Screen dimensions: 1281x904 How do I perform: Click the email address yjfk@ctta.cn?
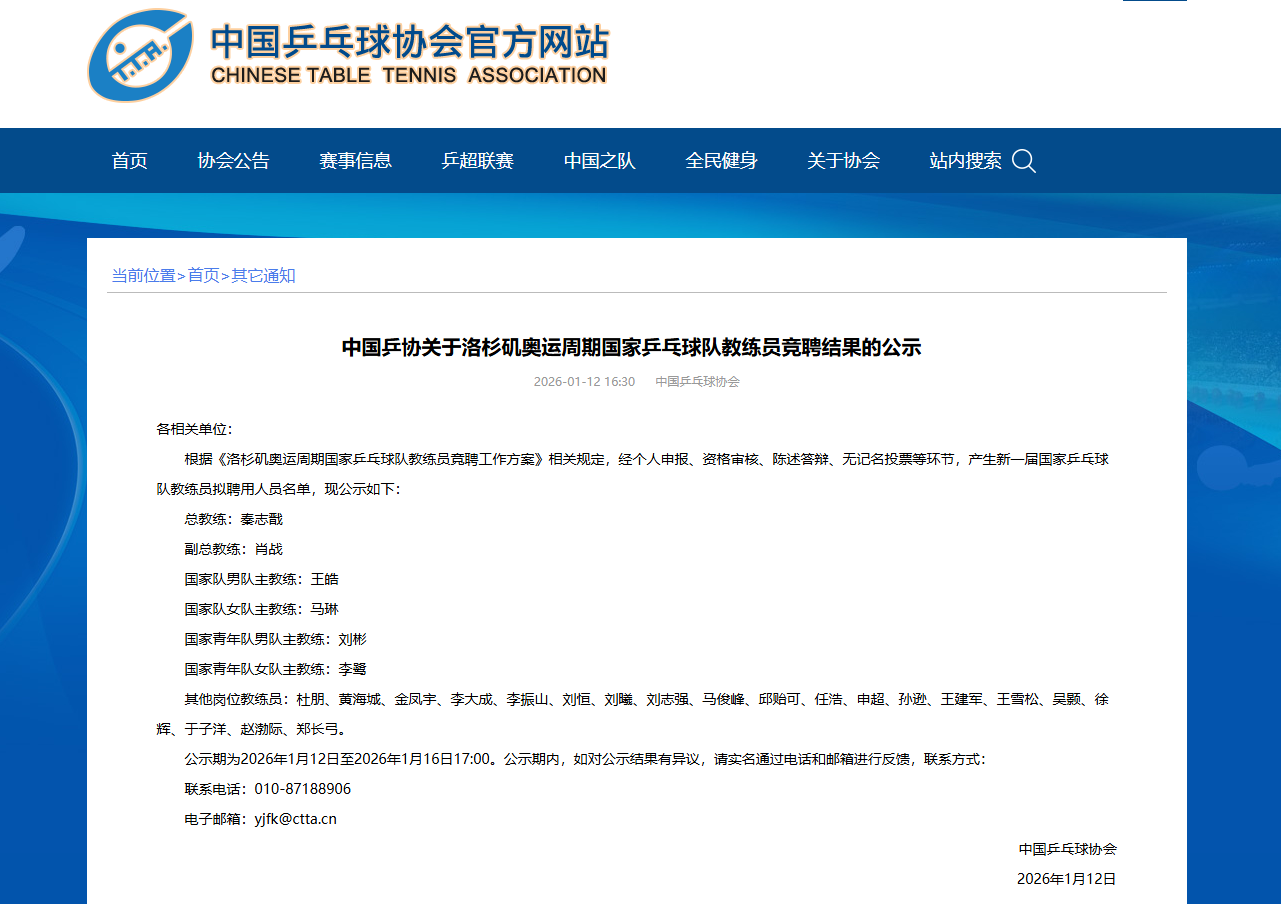click(x=295, y=819)
